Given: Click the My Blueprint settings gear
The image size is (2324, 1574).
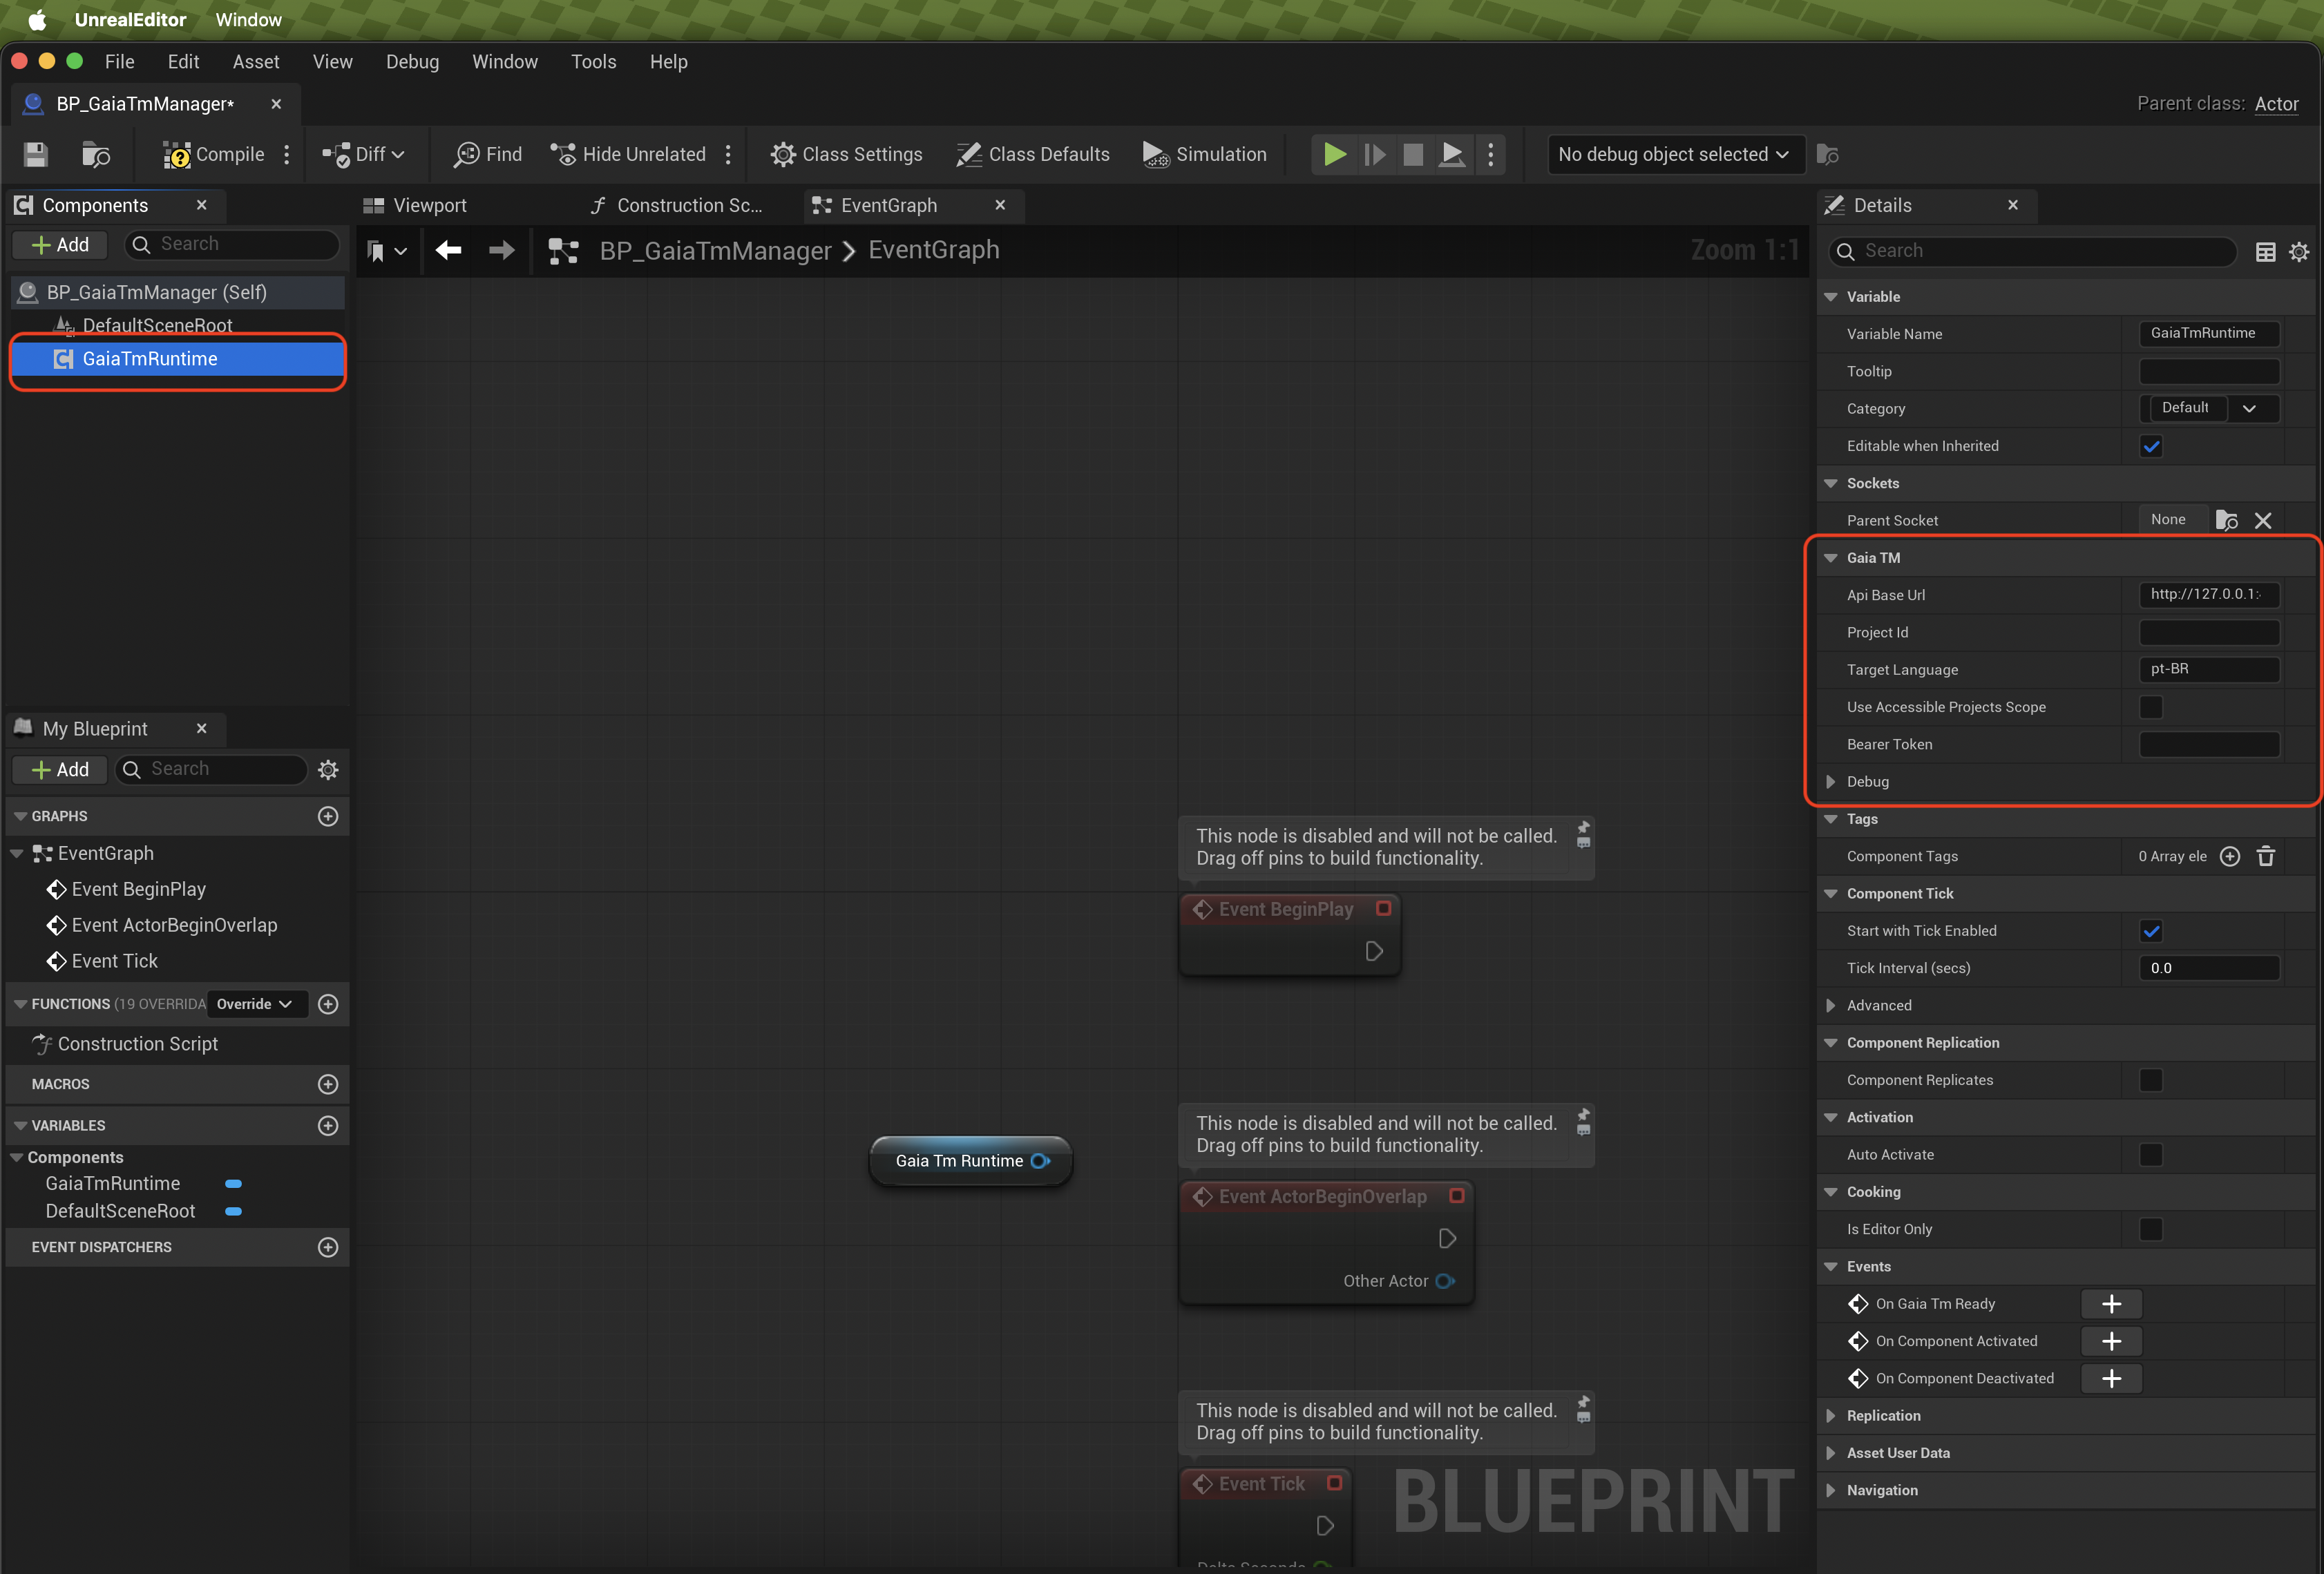Looking at the screenshot, I should [x=328, y=769].
